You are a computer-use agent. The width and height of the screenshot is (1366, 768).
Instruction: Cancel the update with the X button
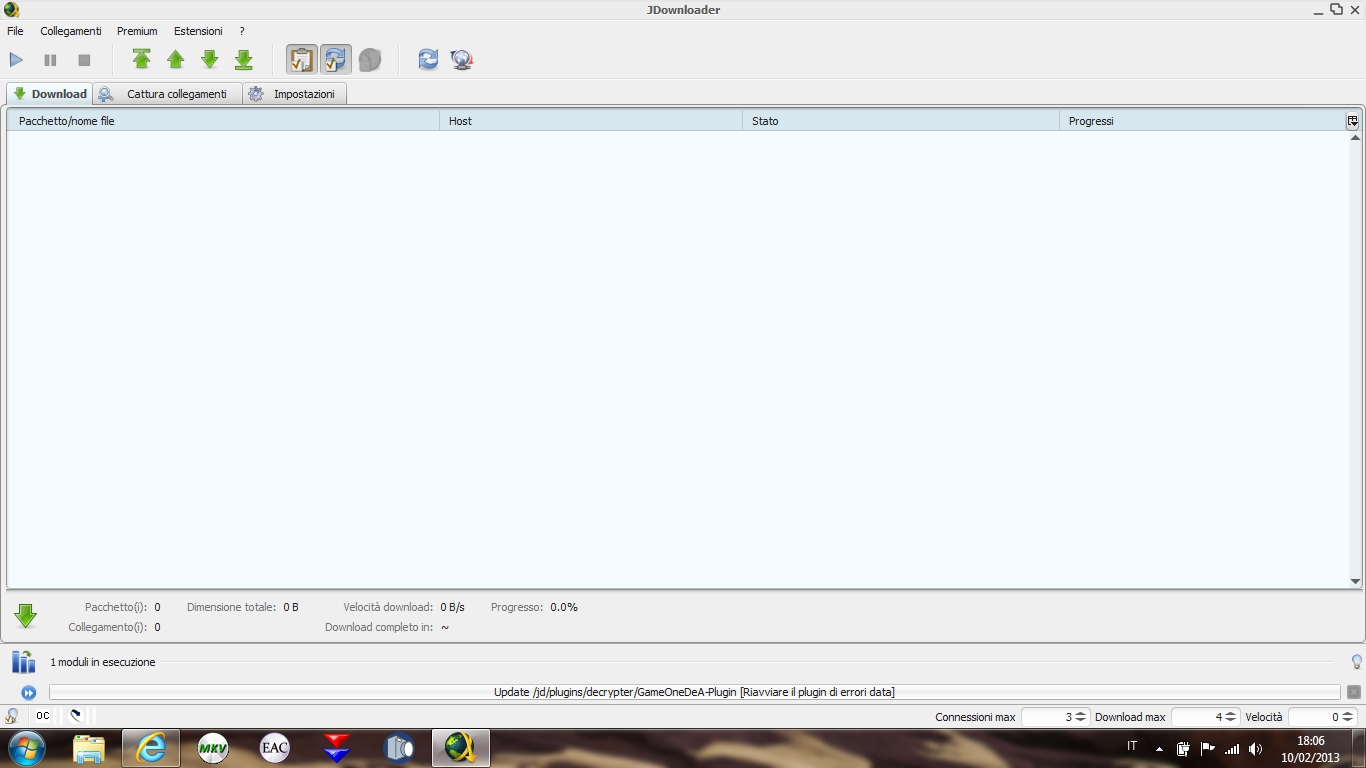(1354, 692)
